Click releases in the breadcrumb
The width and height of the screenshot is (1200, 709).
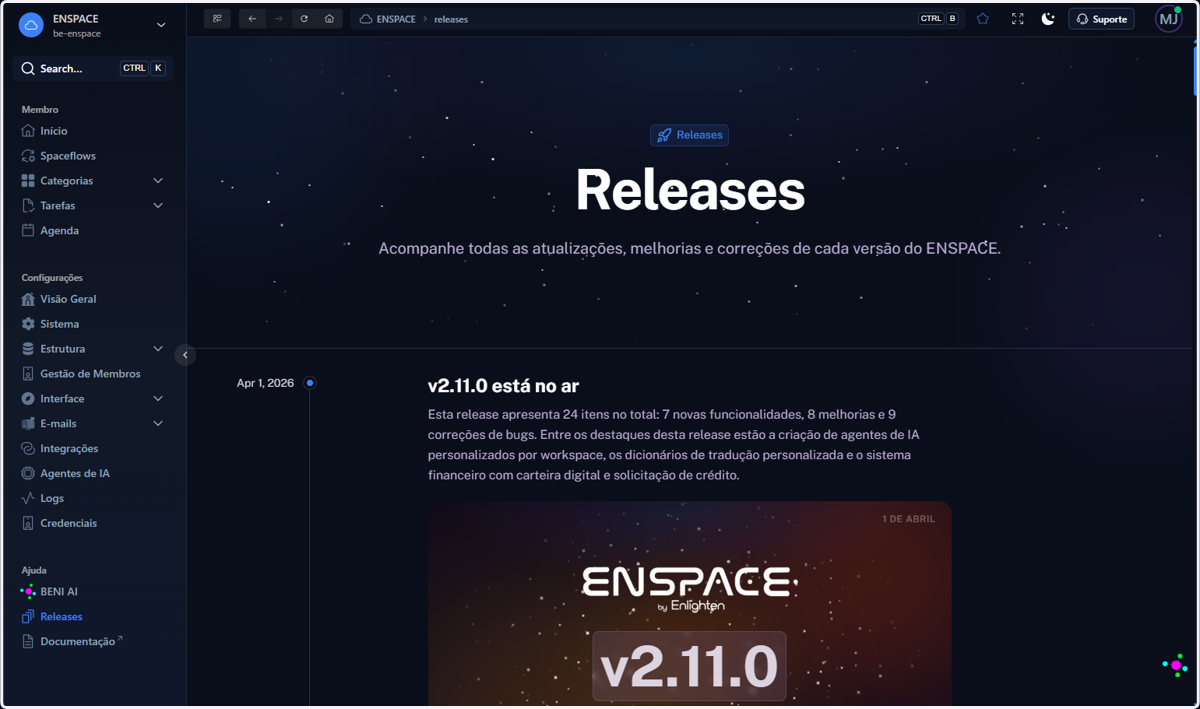(x=451, y=19)
